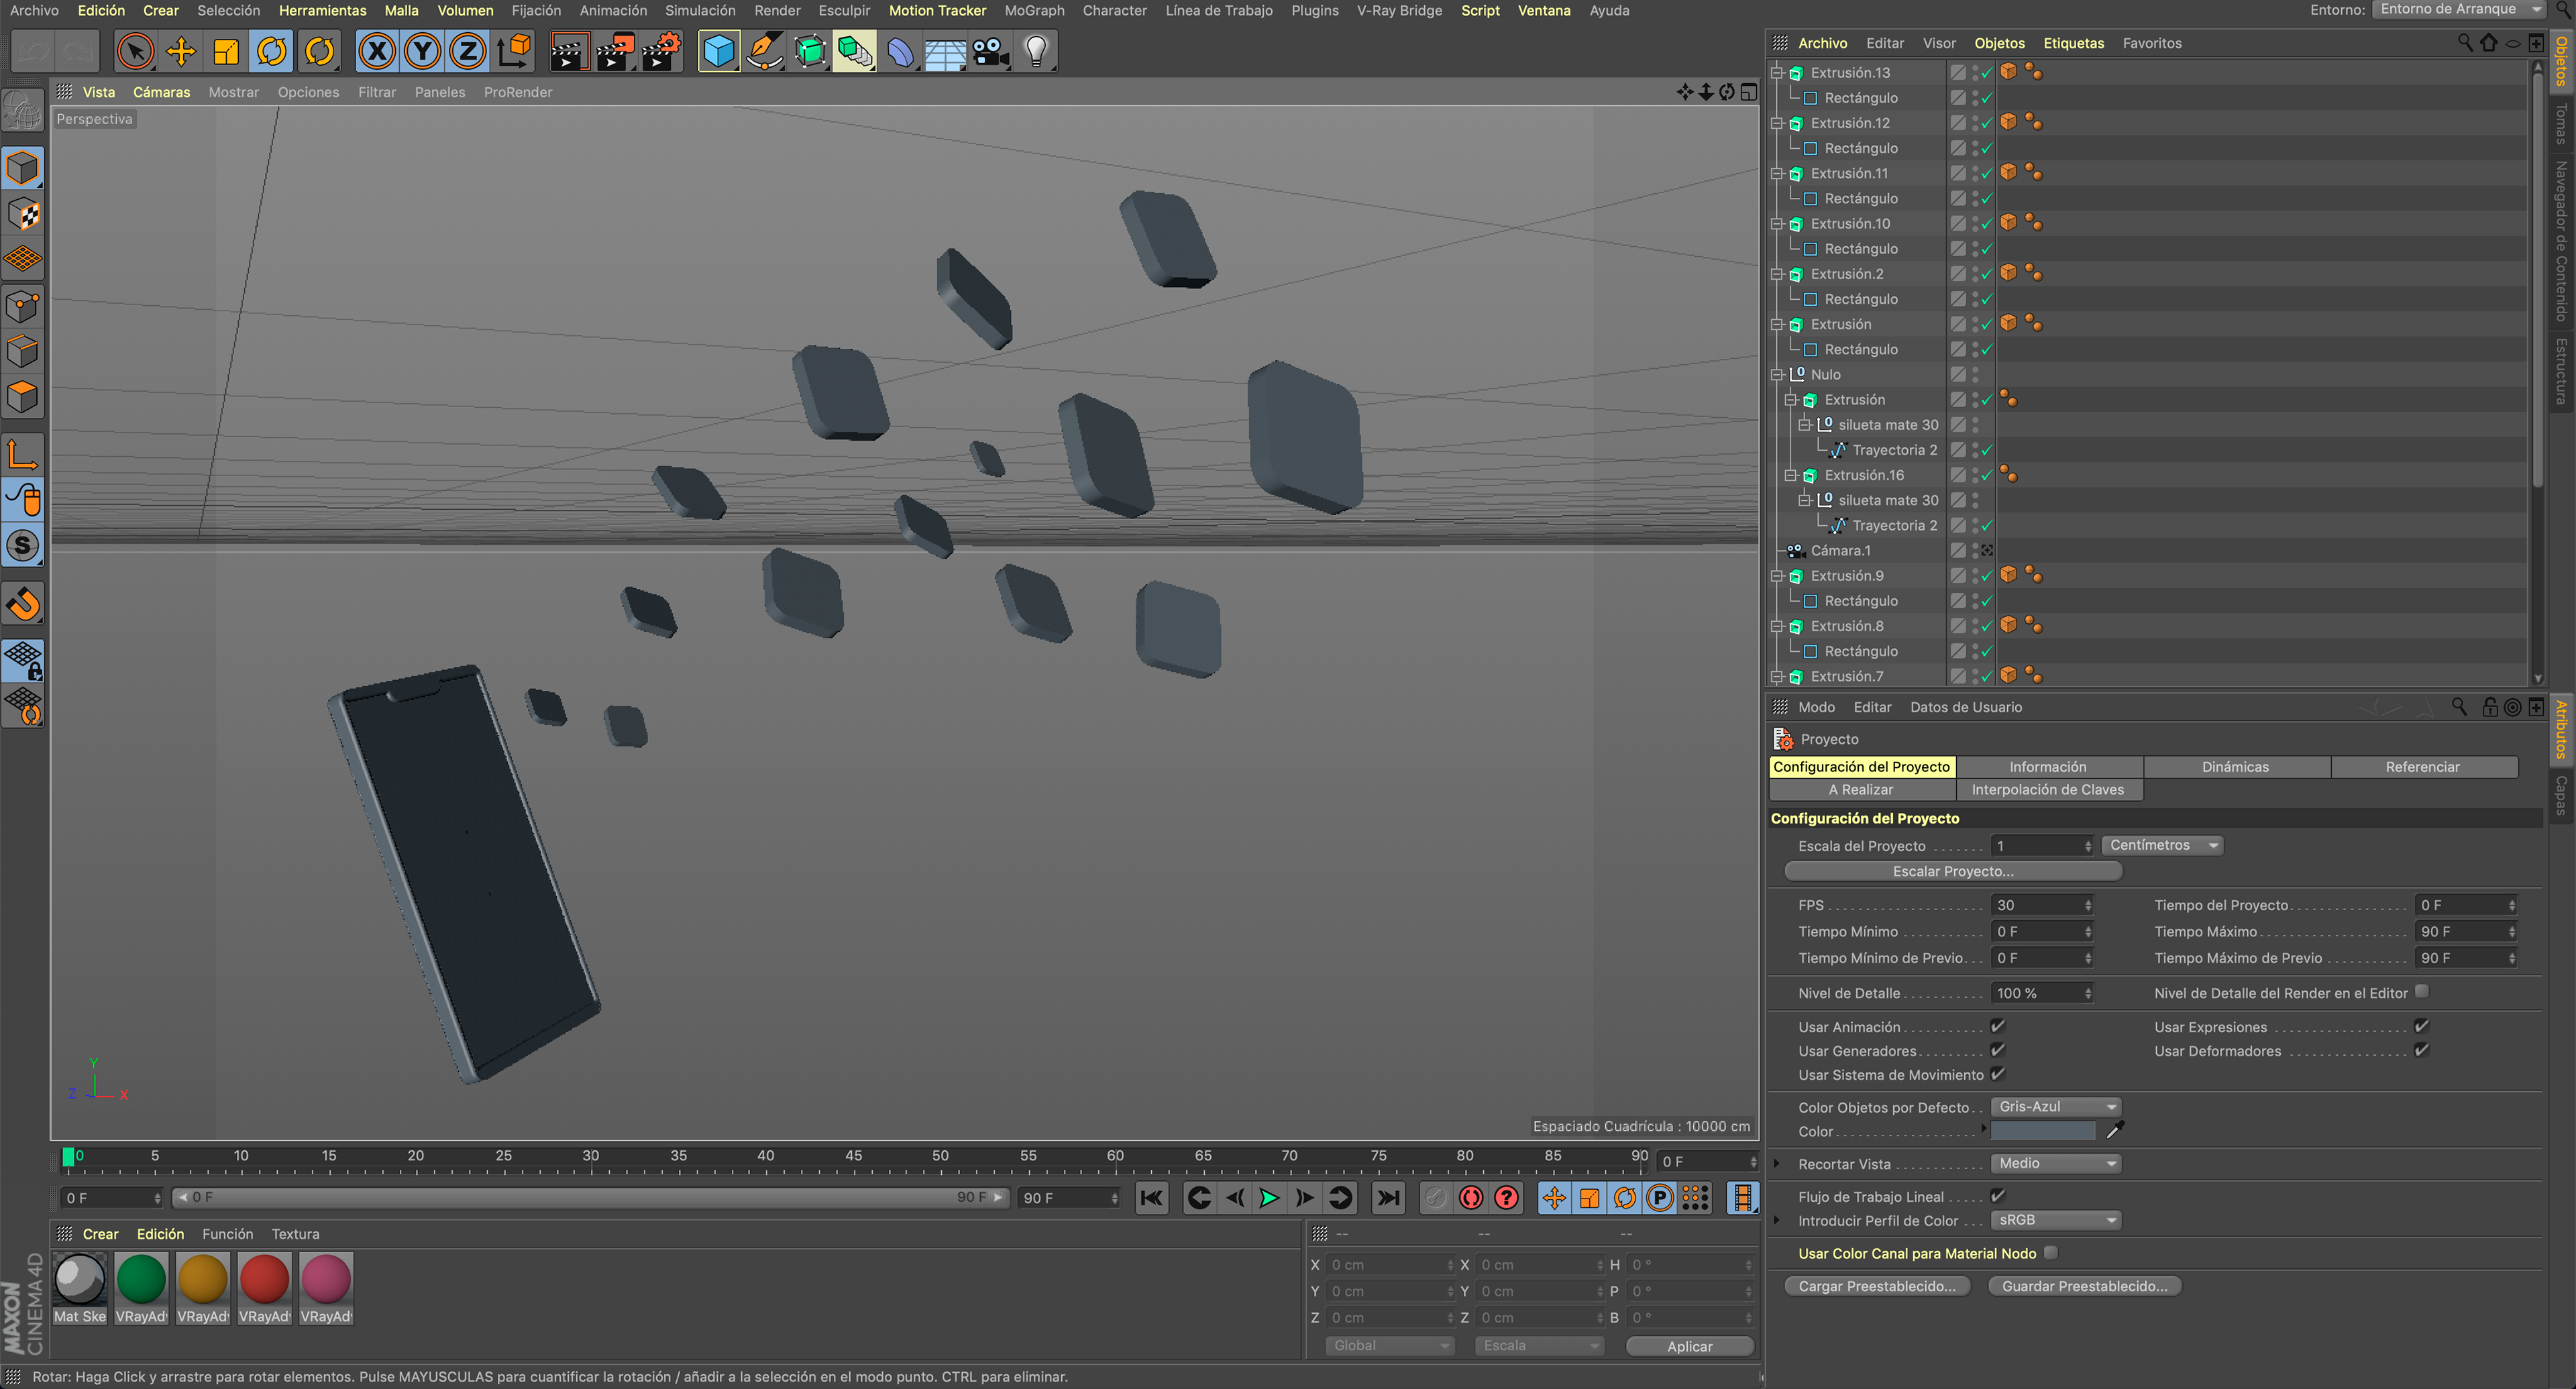Click the project Color swatch

[2042, 1131]
